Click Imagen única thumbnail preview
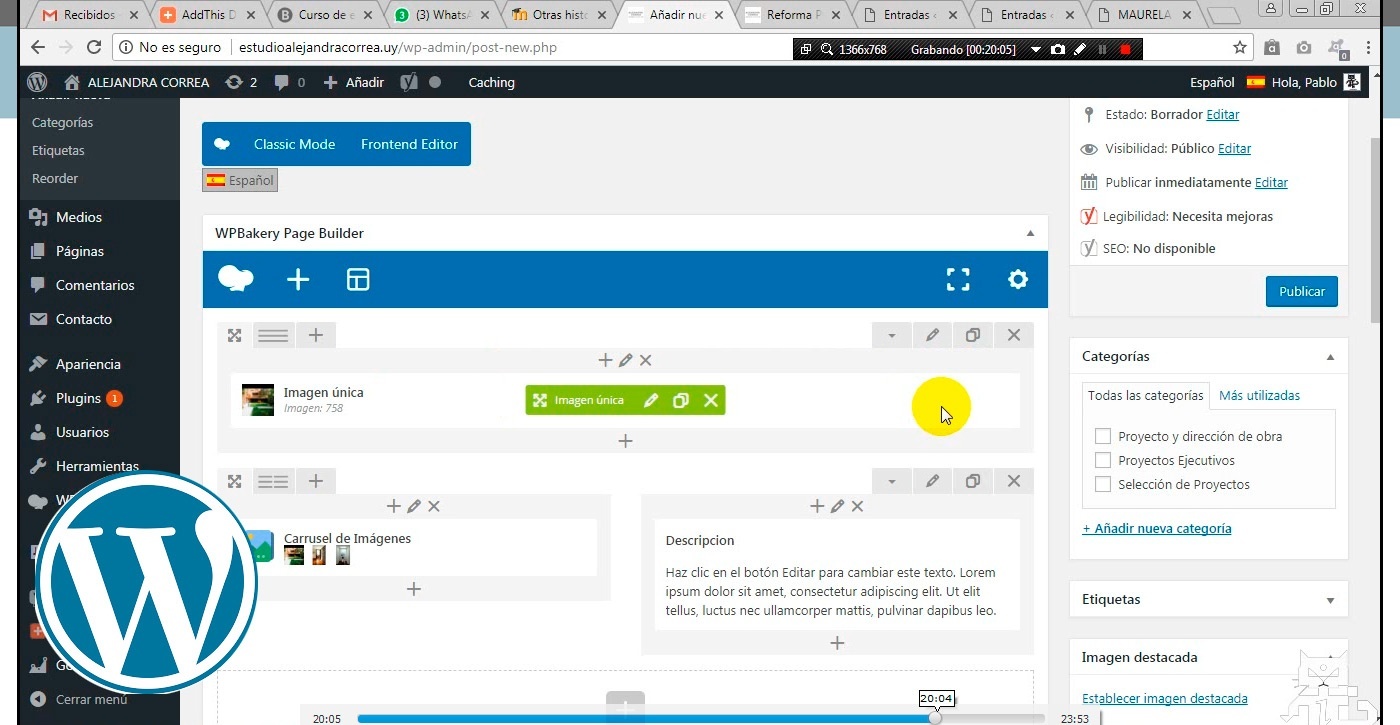This screenshot has height=725, width=1400. click(x=258, y=400)
